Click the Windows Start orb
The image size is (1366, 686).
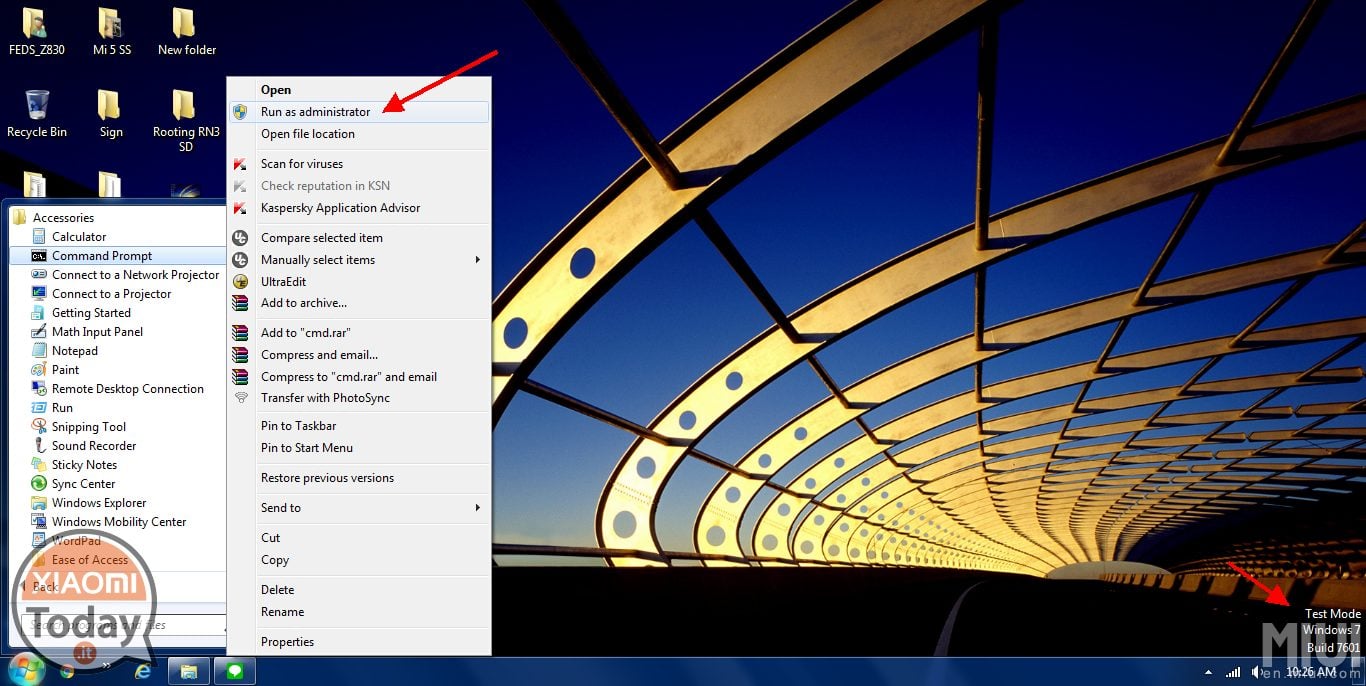tap(25, 670)
